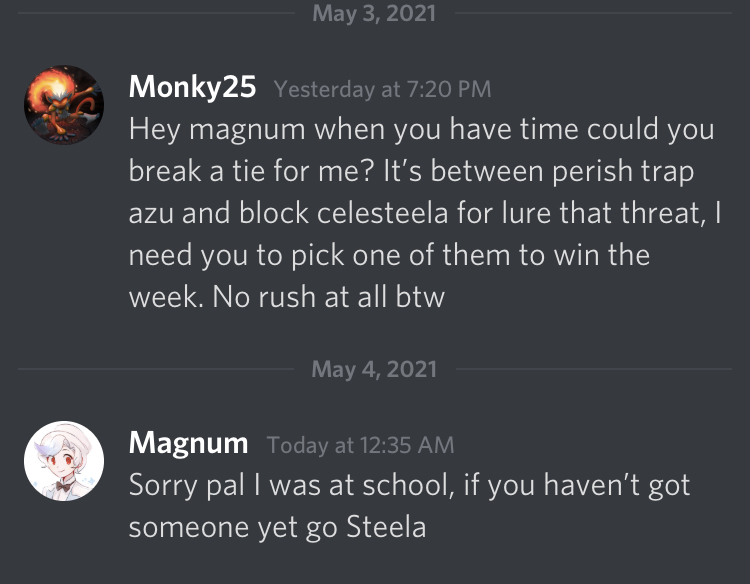Click the May 4, 2021 date divider
Image resolution: width=750 pixels, height=584 pixels.
tap(374, 369)
